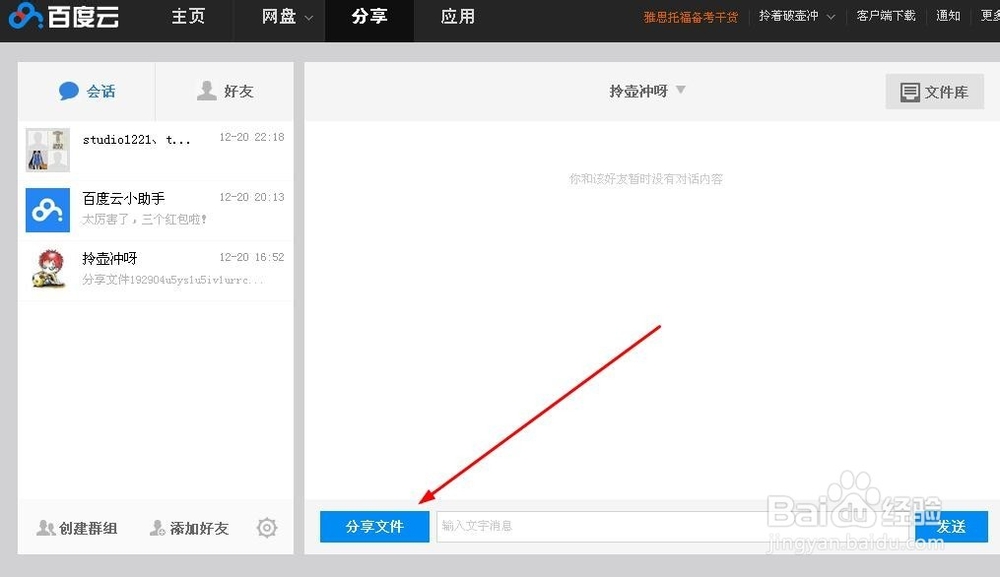Click the Baidu Cloud logo icon
Screen dimensions: 1000x577
click(26, 17)
